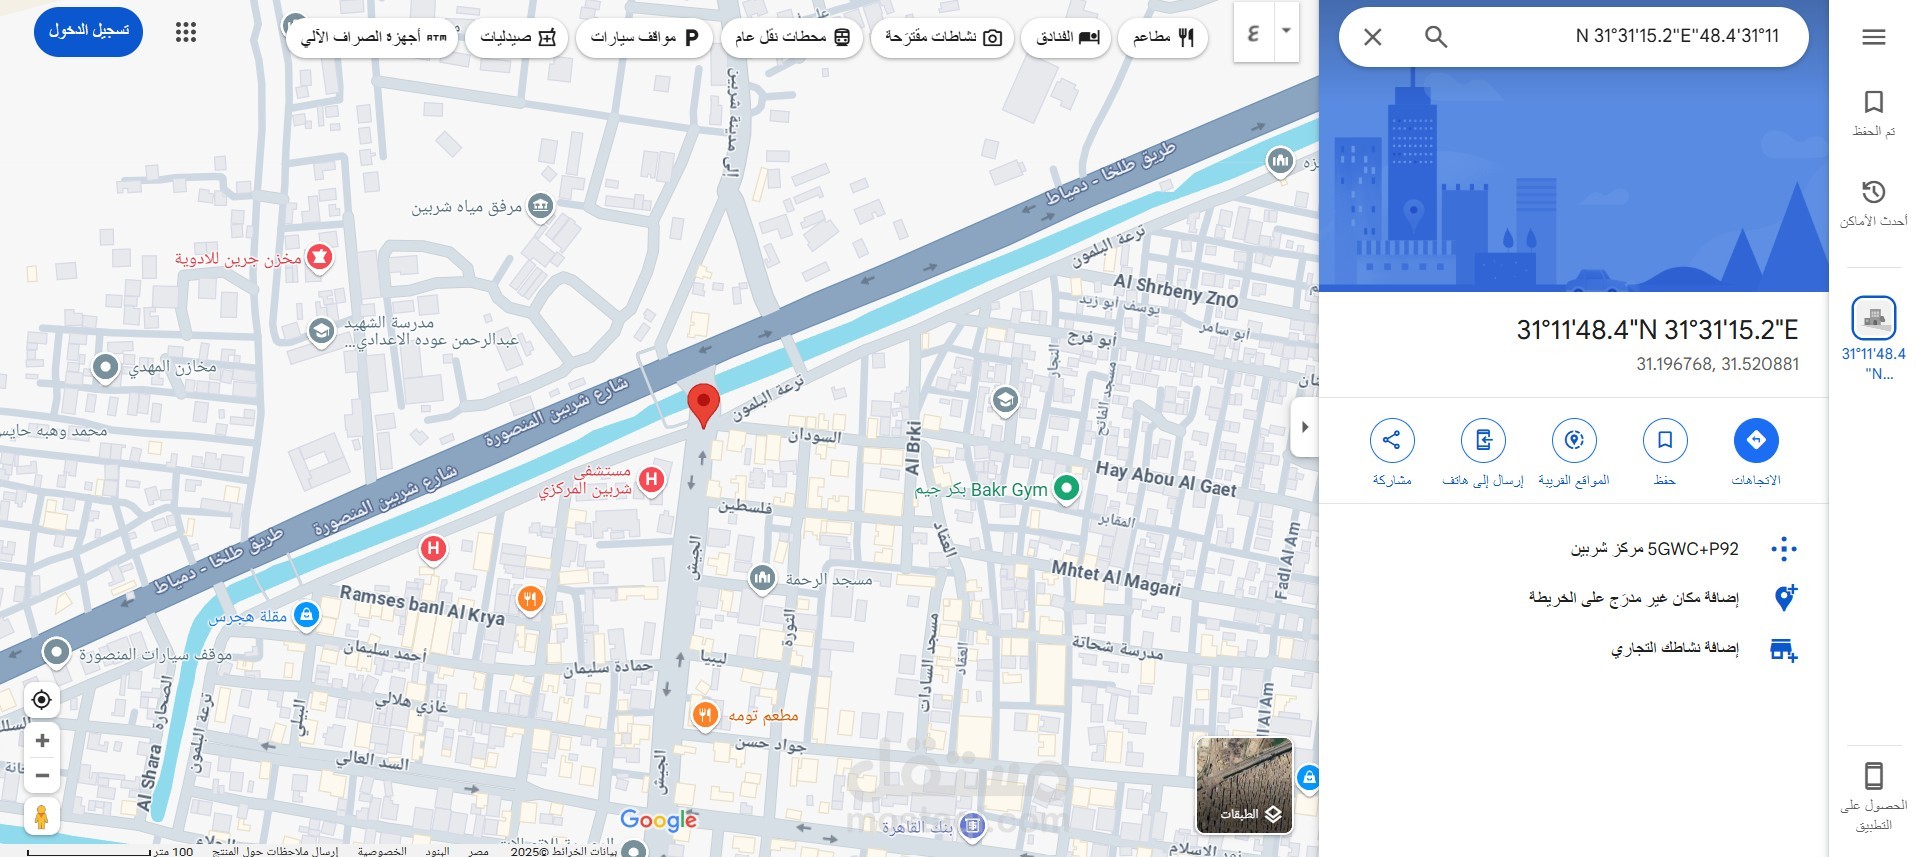Screen dimensions: 1917x857
Task: Click the blue Sign in button
Action: 89,31
